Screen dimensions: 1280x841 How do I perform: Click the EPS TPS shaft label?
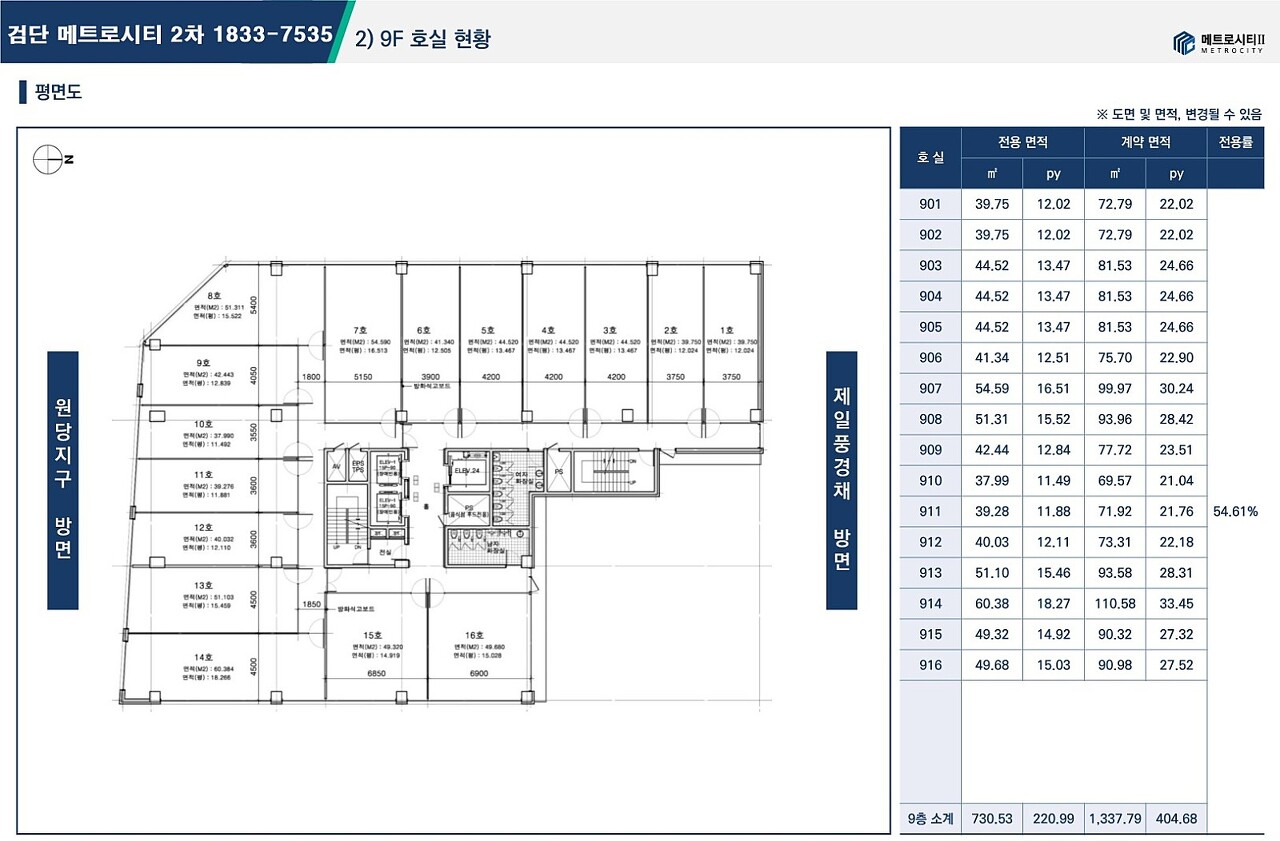tap(357, 467)
